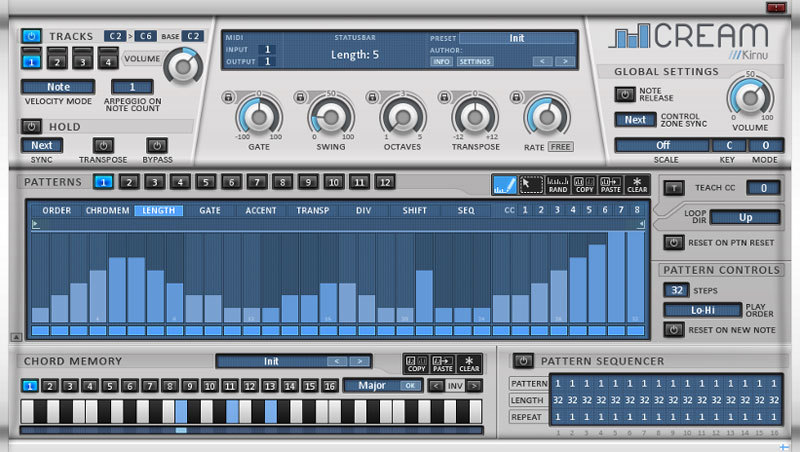Click the lock icon beside Gate knob
The image size is (800, 452).
[228, 97]
